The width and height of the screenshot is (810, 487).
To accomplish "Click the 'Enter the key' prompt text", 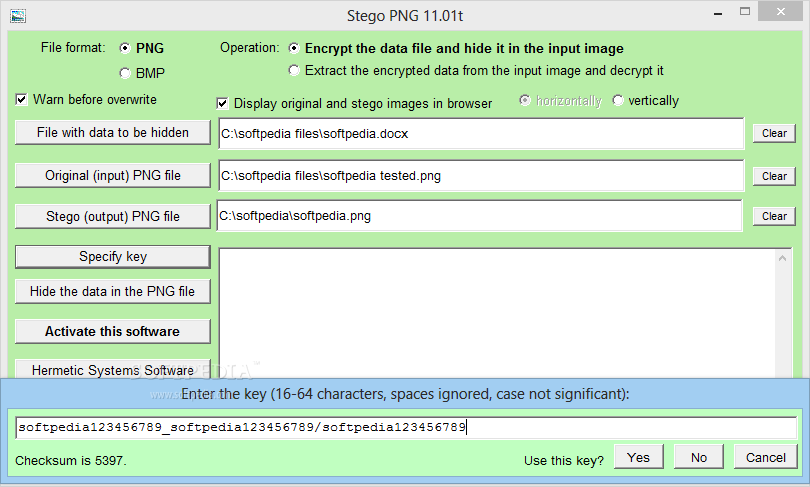I will tap(405, 394).
